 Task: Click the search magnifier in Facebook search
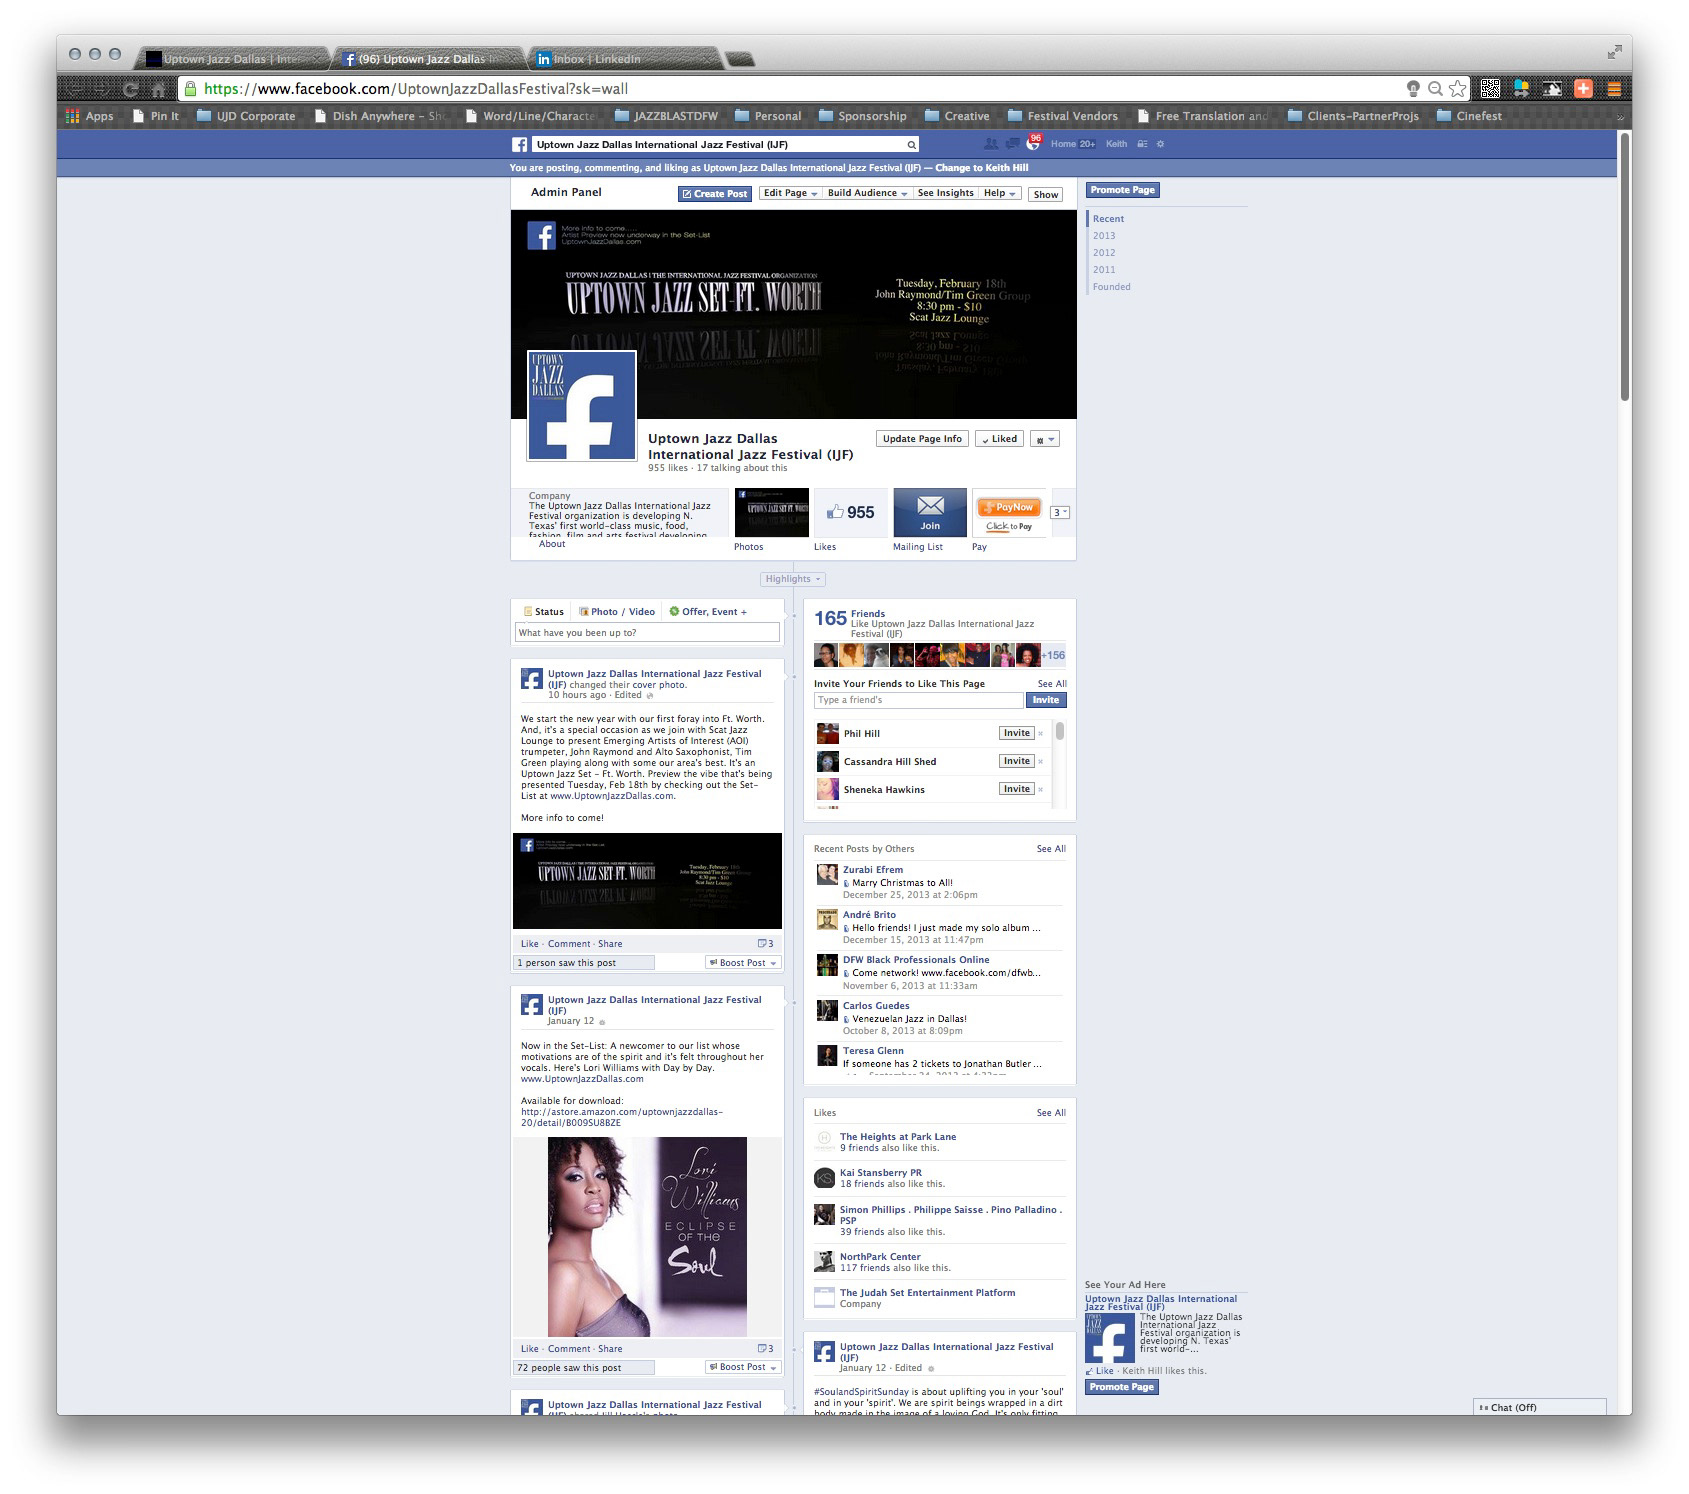pos(912,145)
